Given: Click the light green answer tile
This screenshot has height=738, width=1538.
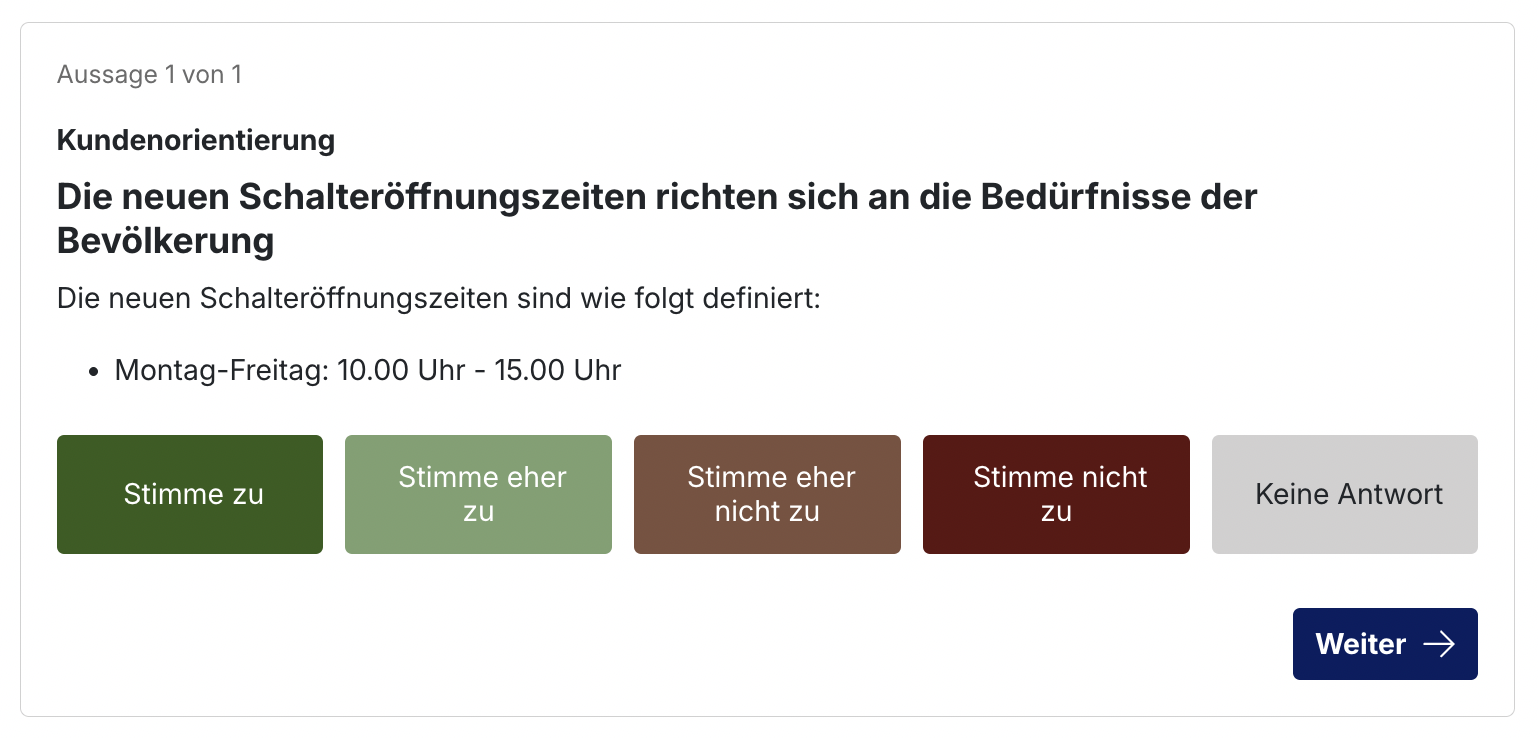Looking at the screenshot, I should point(478,494).
